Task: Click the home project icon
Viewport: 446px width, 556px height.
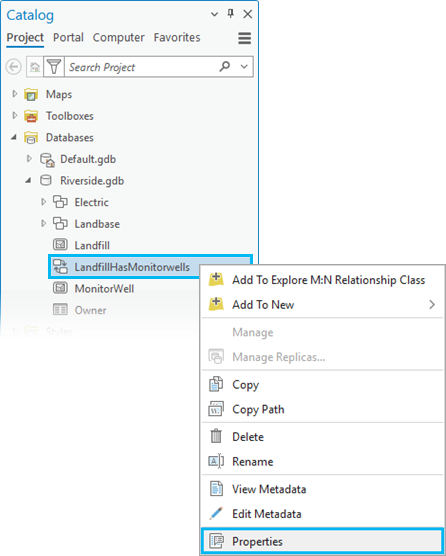Action: tap(35, 67)
